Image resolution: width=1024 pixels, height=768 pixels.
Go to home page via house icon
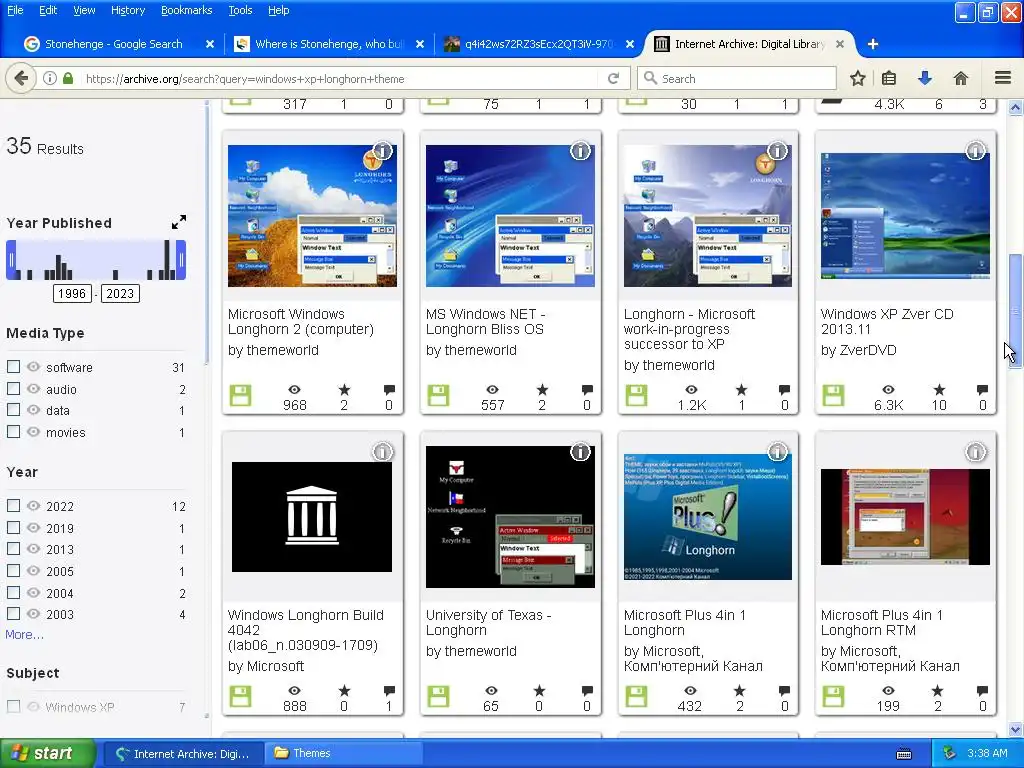960,78
